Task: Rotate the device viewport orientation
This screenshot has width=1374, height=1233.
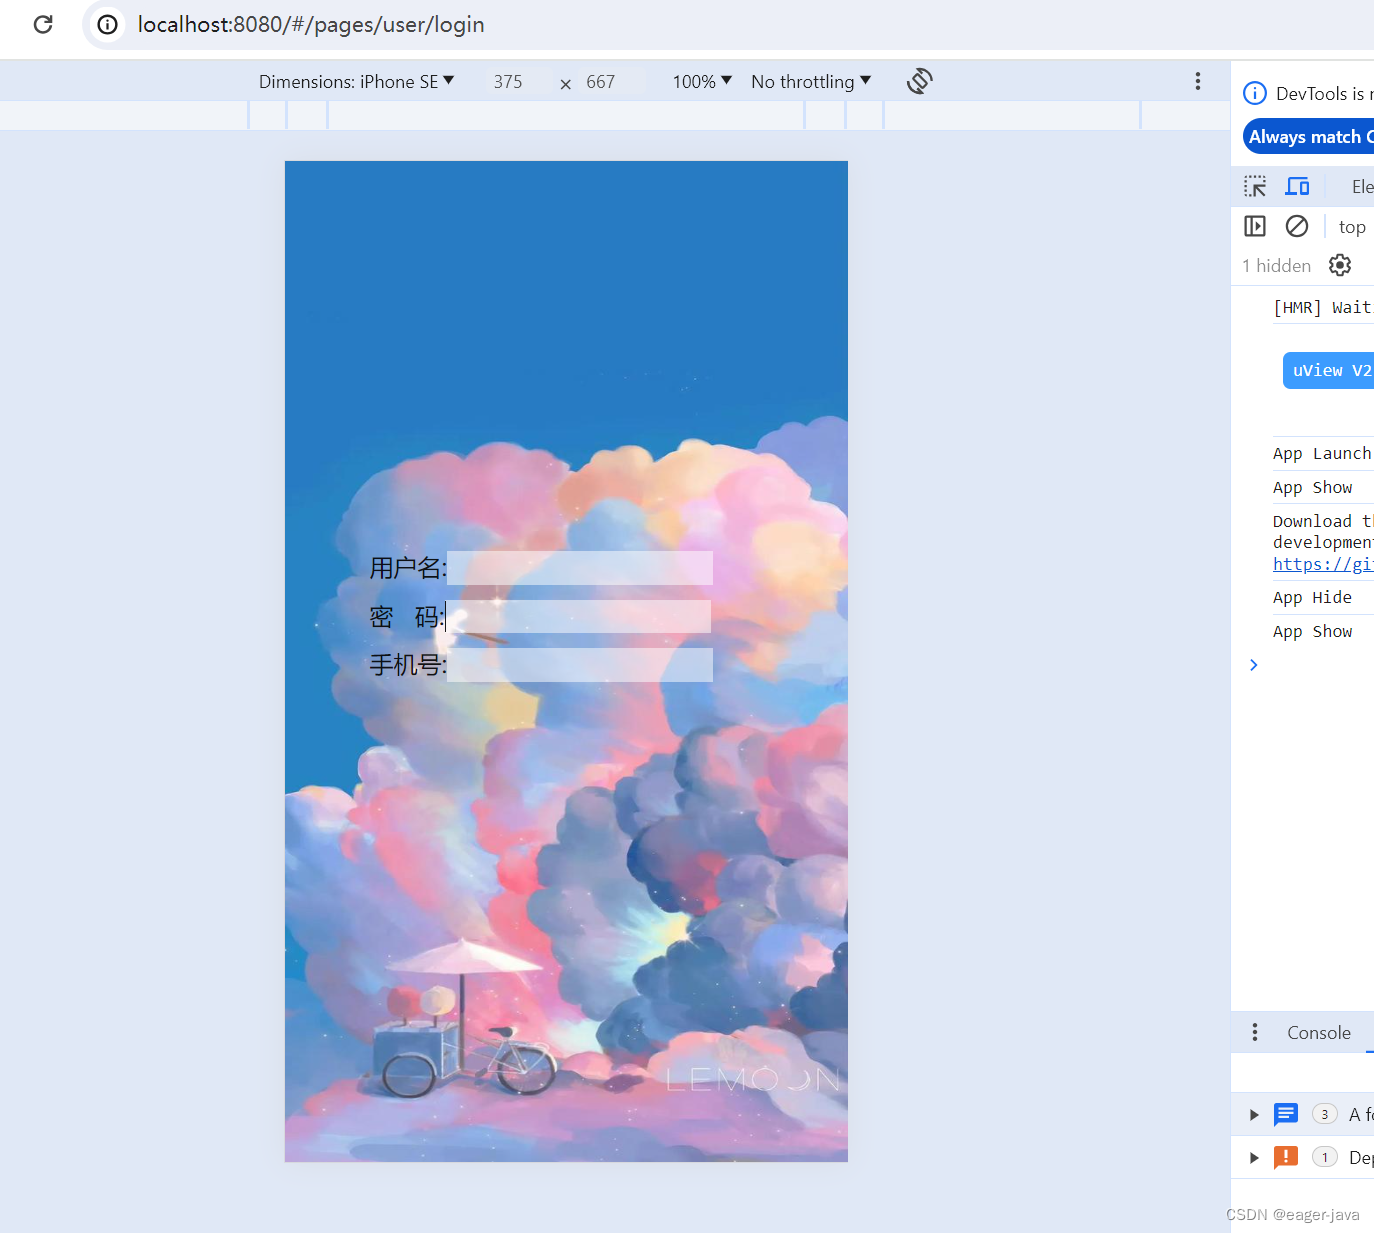Action: tap(919, 81)
